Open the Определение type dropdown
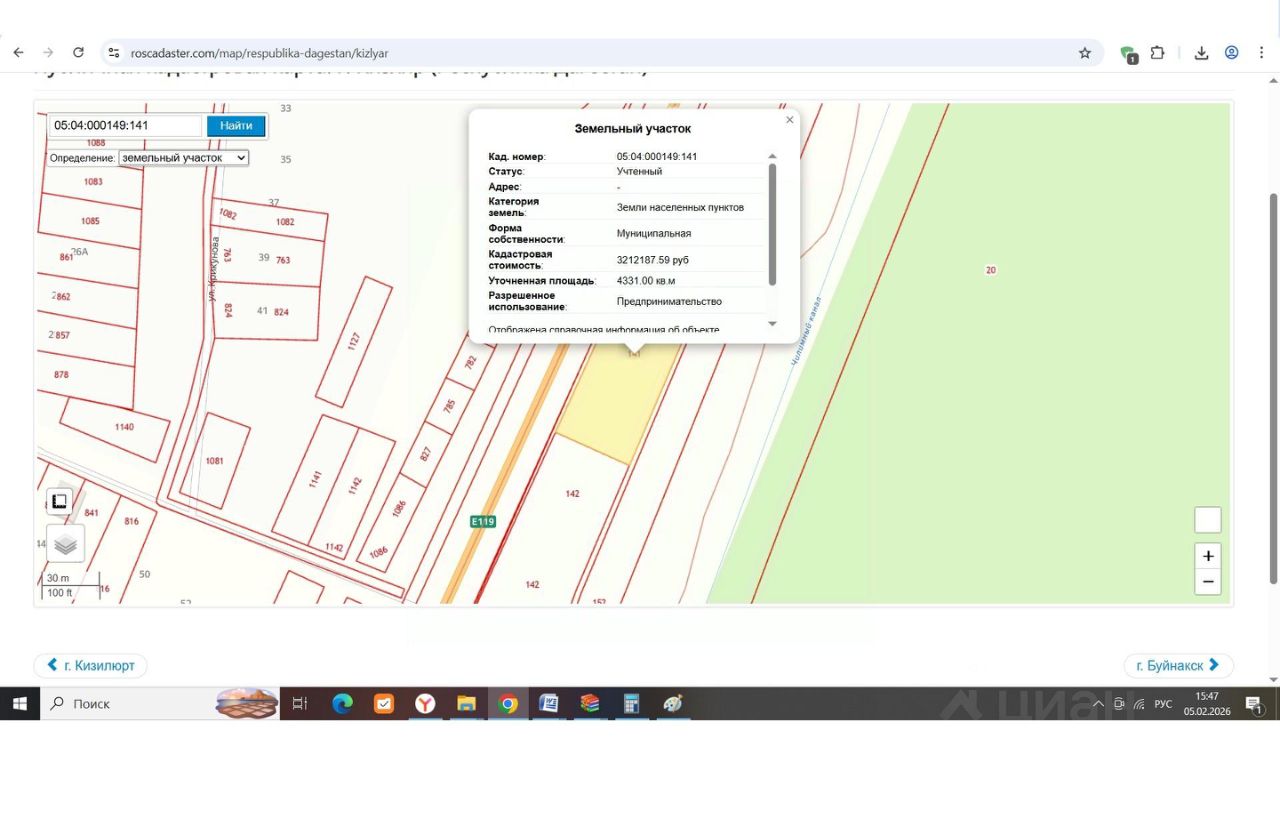 (183, 158)
